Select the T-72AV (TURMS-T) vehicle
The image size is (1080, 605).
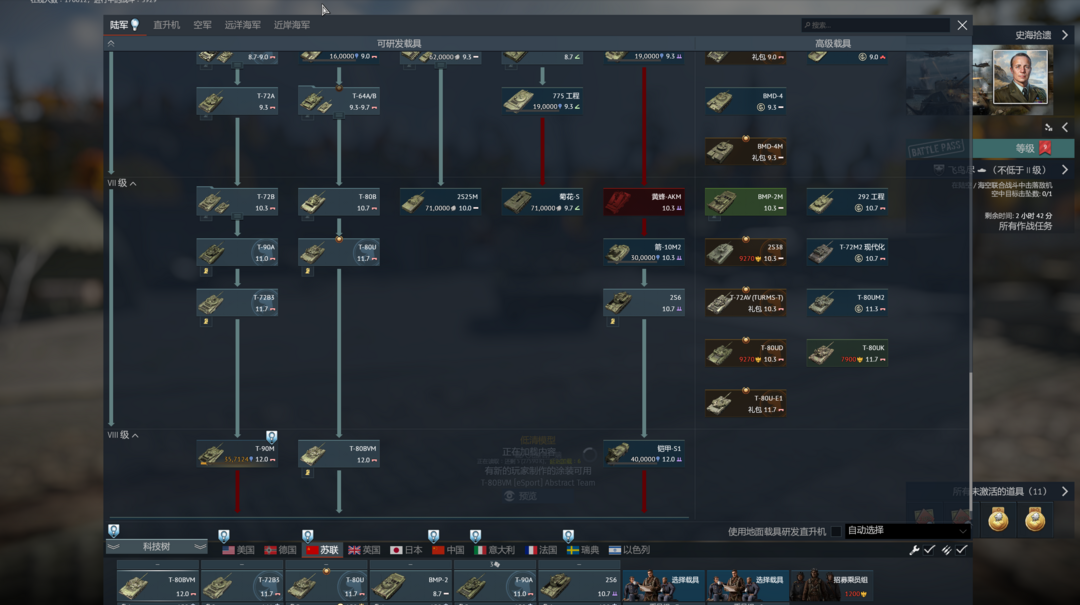tap(745, 302)
